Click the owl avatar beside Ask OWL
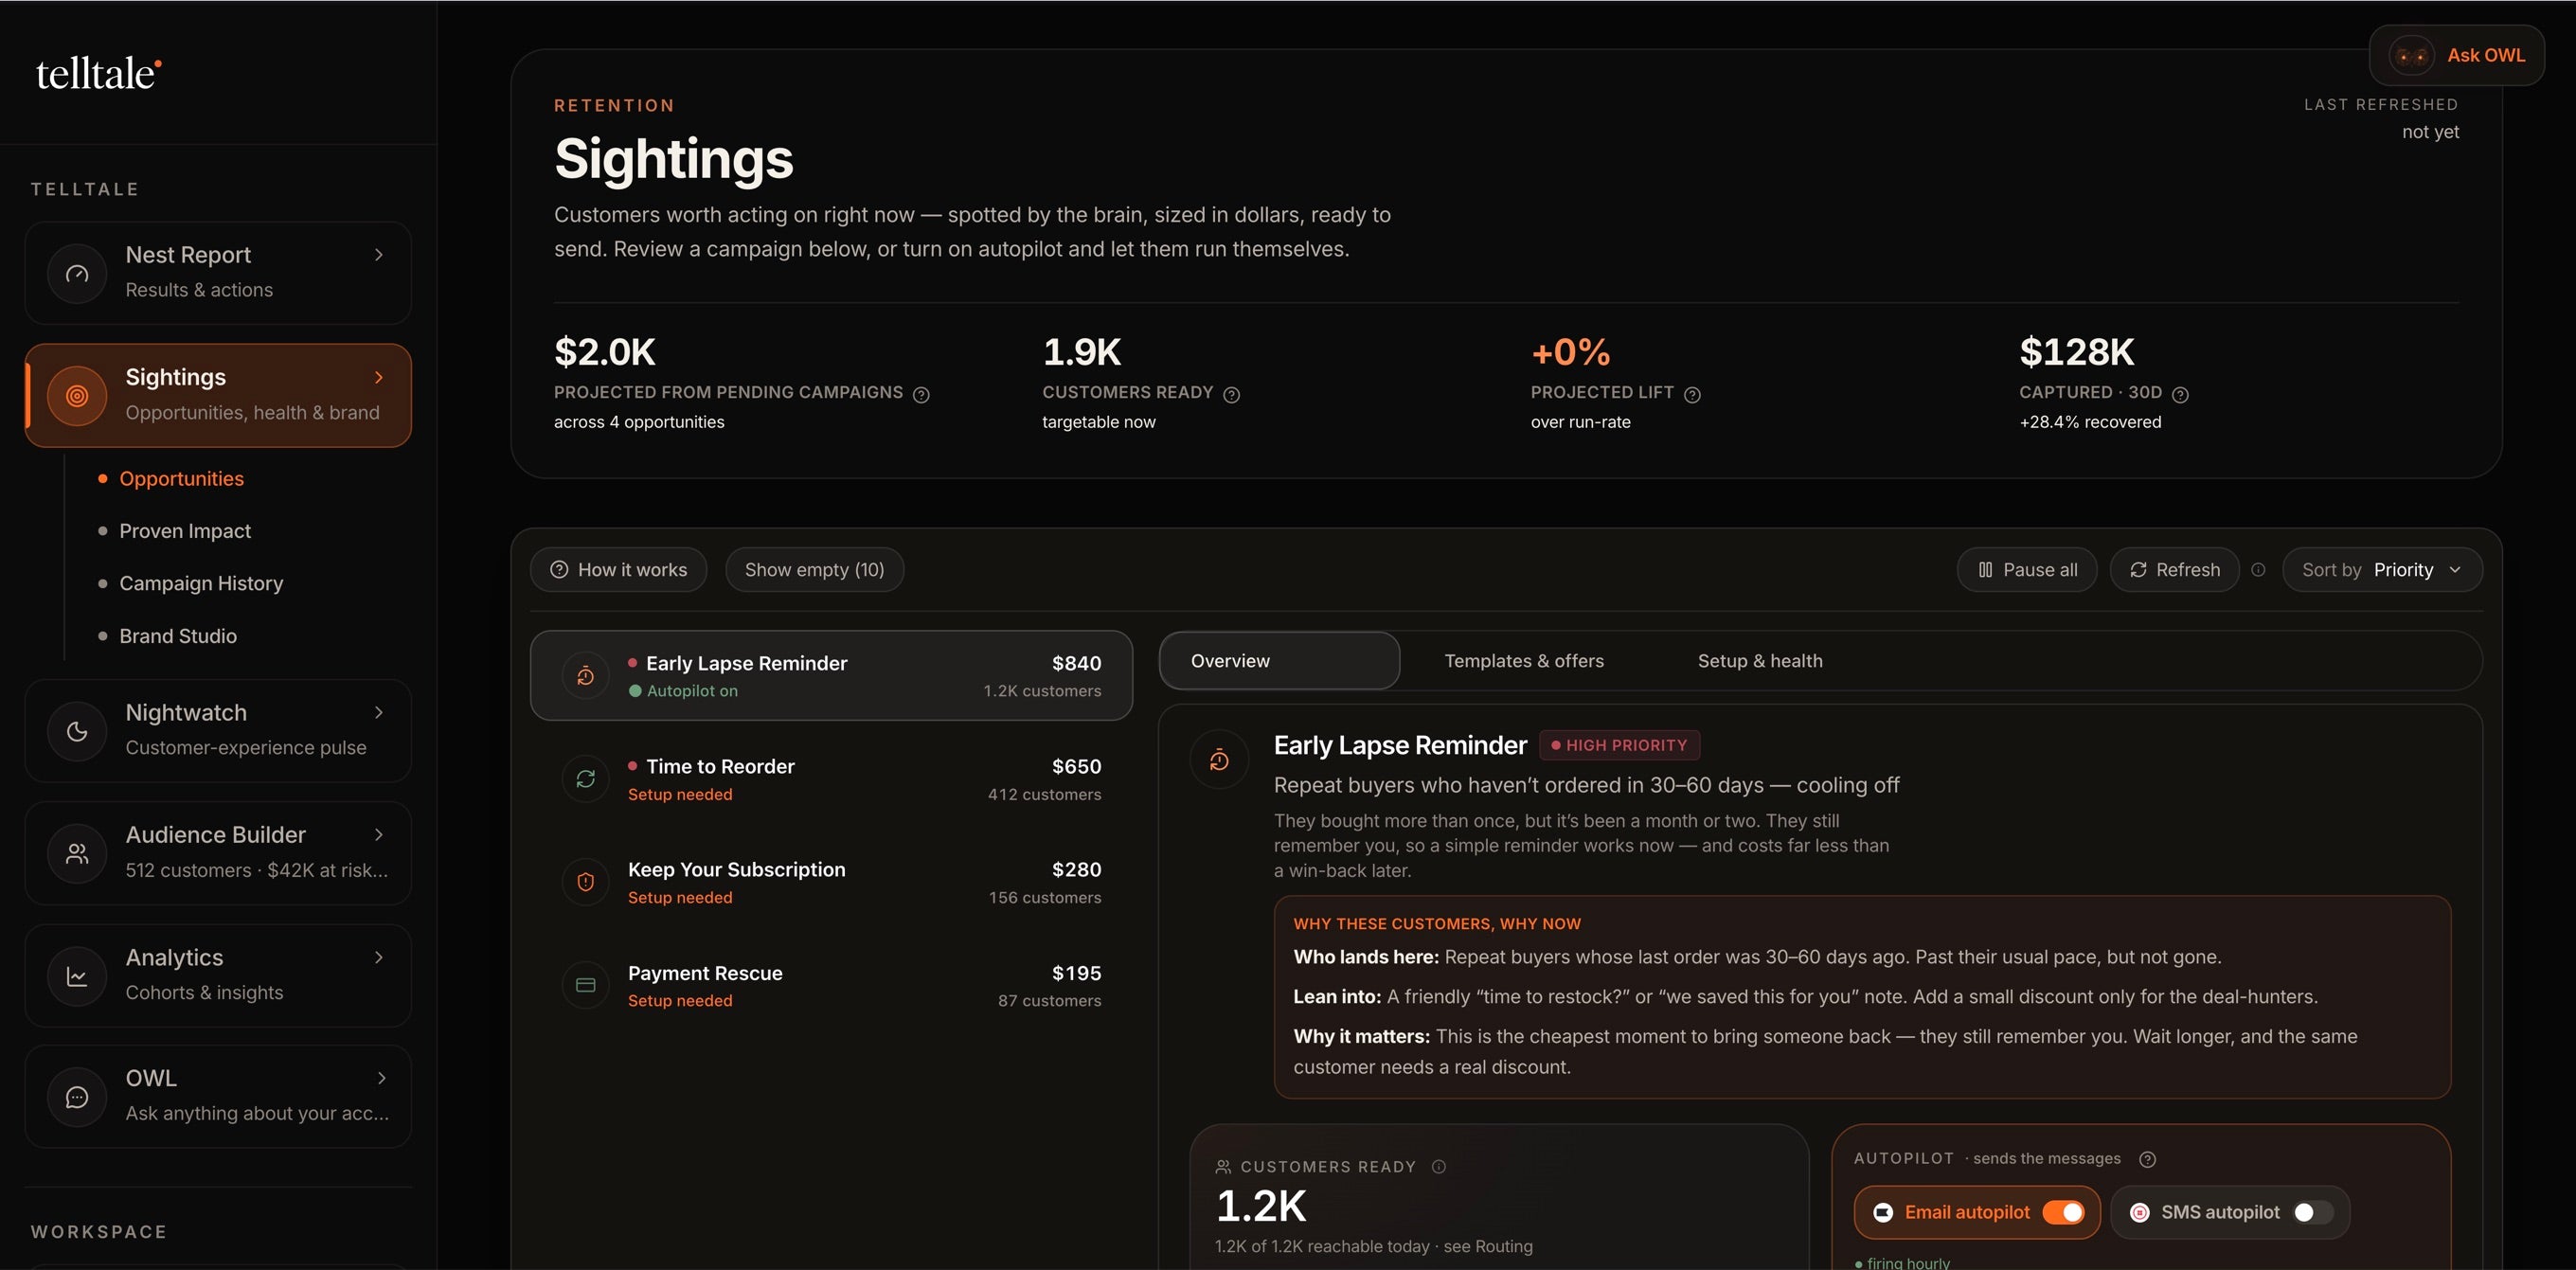The width and height of the screenshot is (2576, 1270). (x=2411, y=56)
